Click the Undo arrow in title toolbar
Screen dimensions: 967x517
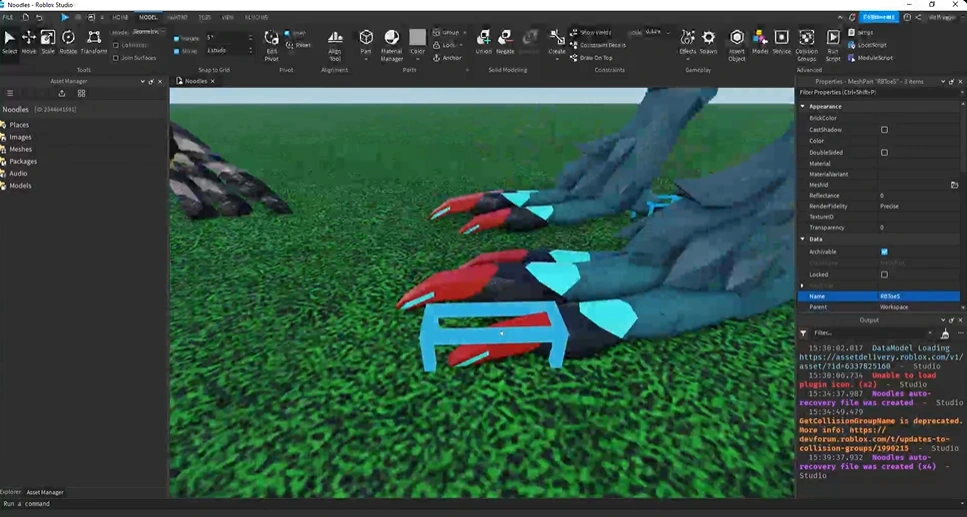tap(39, 17)
